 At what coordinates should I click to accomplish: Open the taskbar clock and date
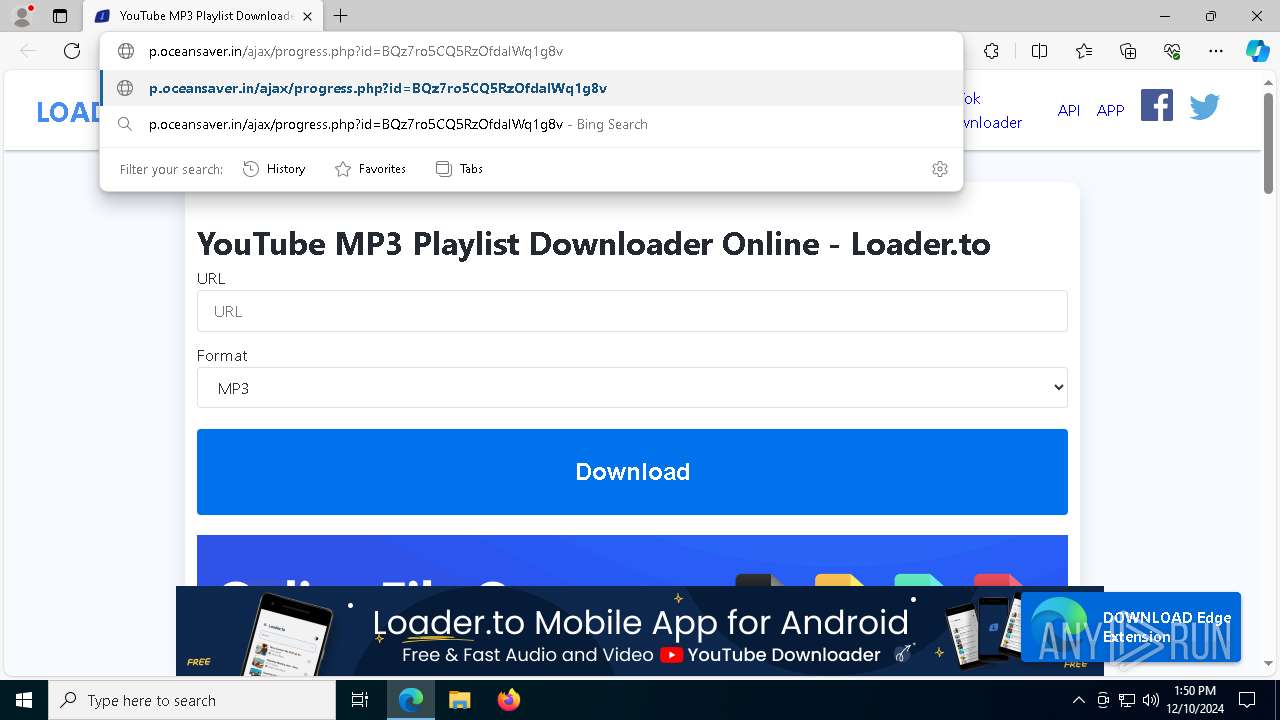coord(1195,700)
